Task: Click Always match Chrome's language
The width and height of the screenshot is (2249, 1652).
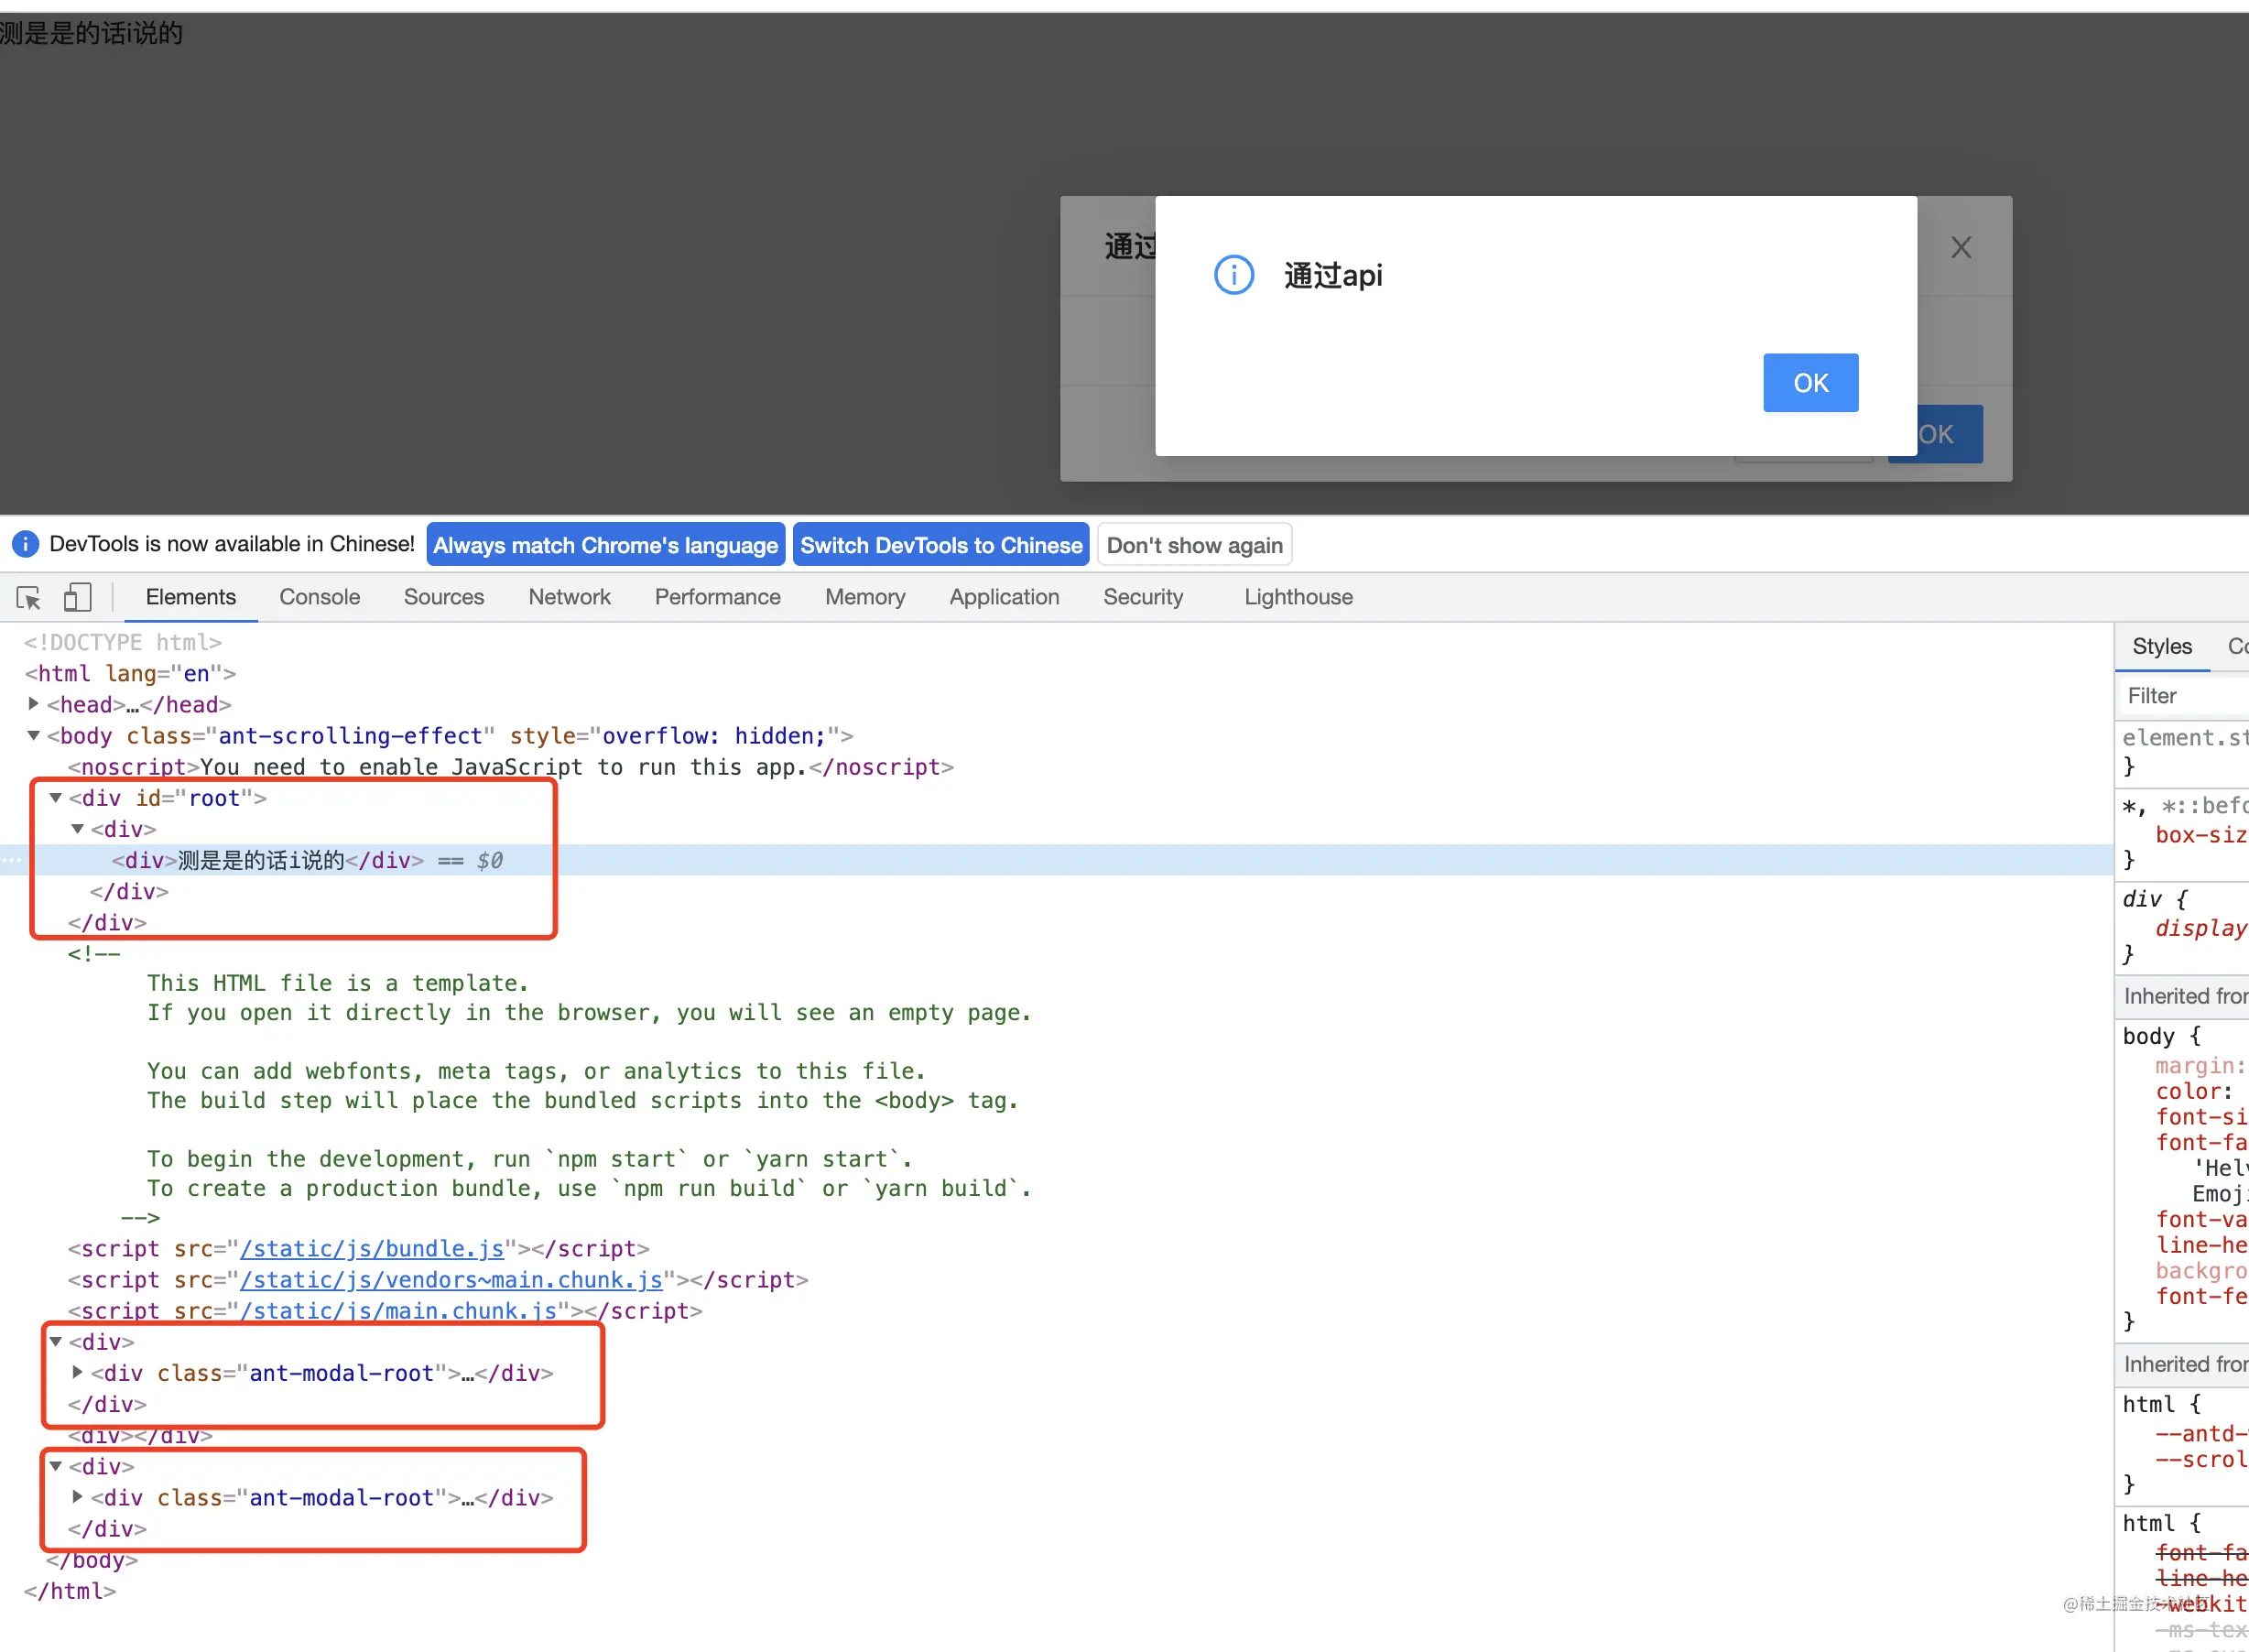Action: [605, 545]
